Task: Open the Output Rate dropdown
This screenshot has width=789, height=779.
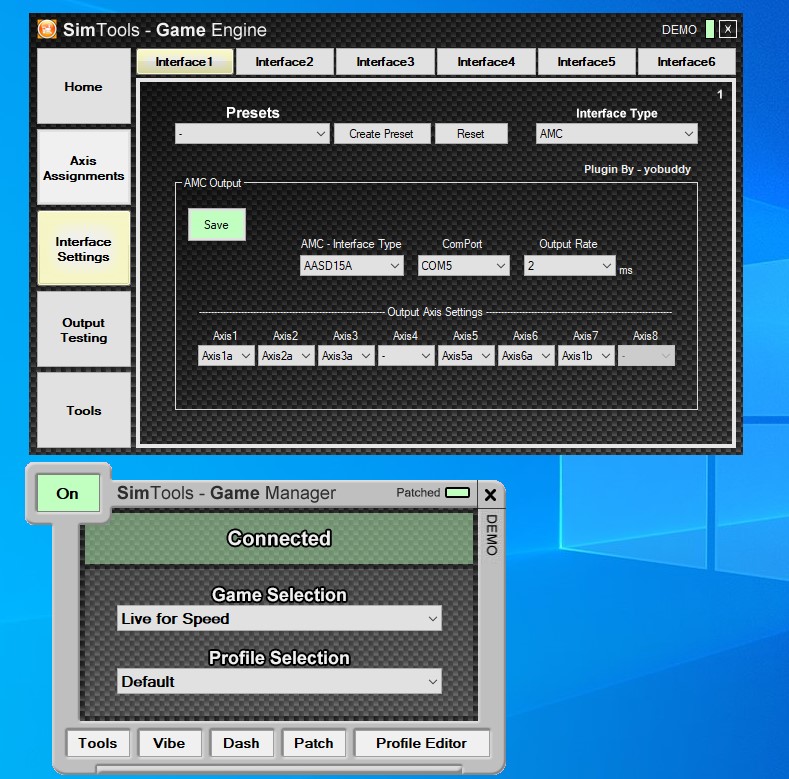Action: [x=570, y=266]
